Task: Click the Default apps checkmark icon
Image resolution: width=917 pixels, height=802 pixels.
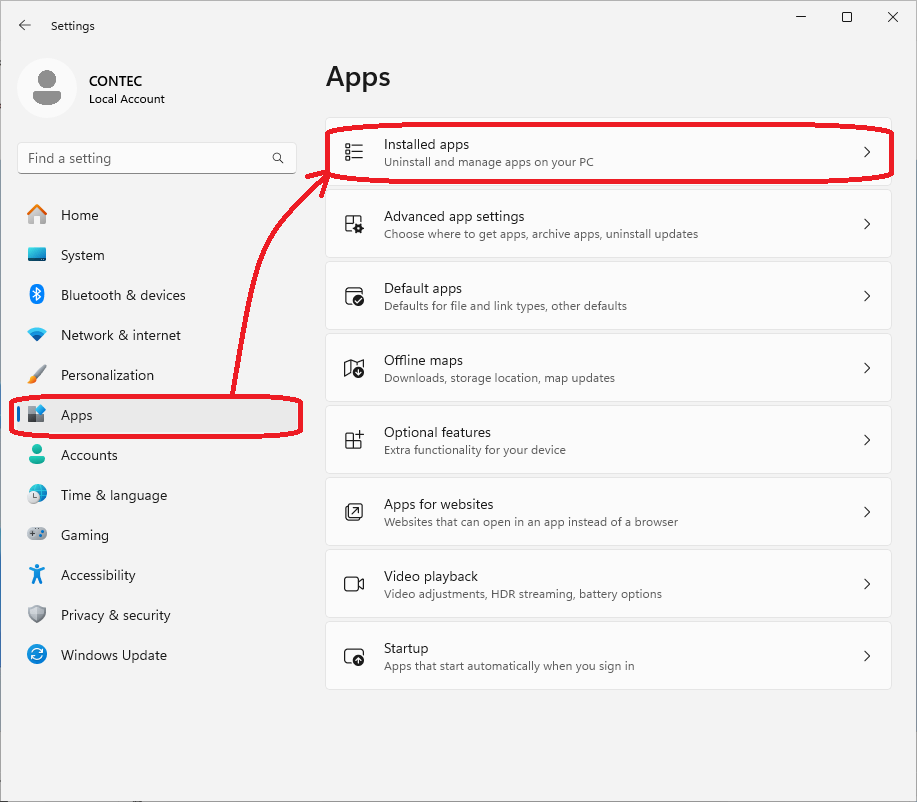Action: coord(354,296)
